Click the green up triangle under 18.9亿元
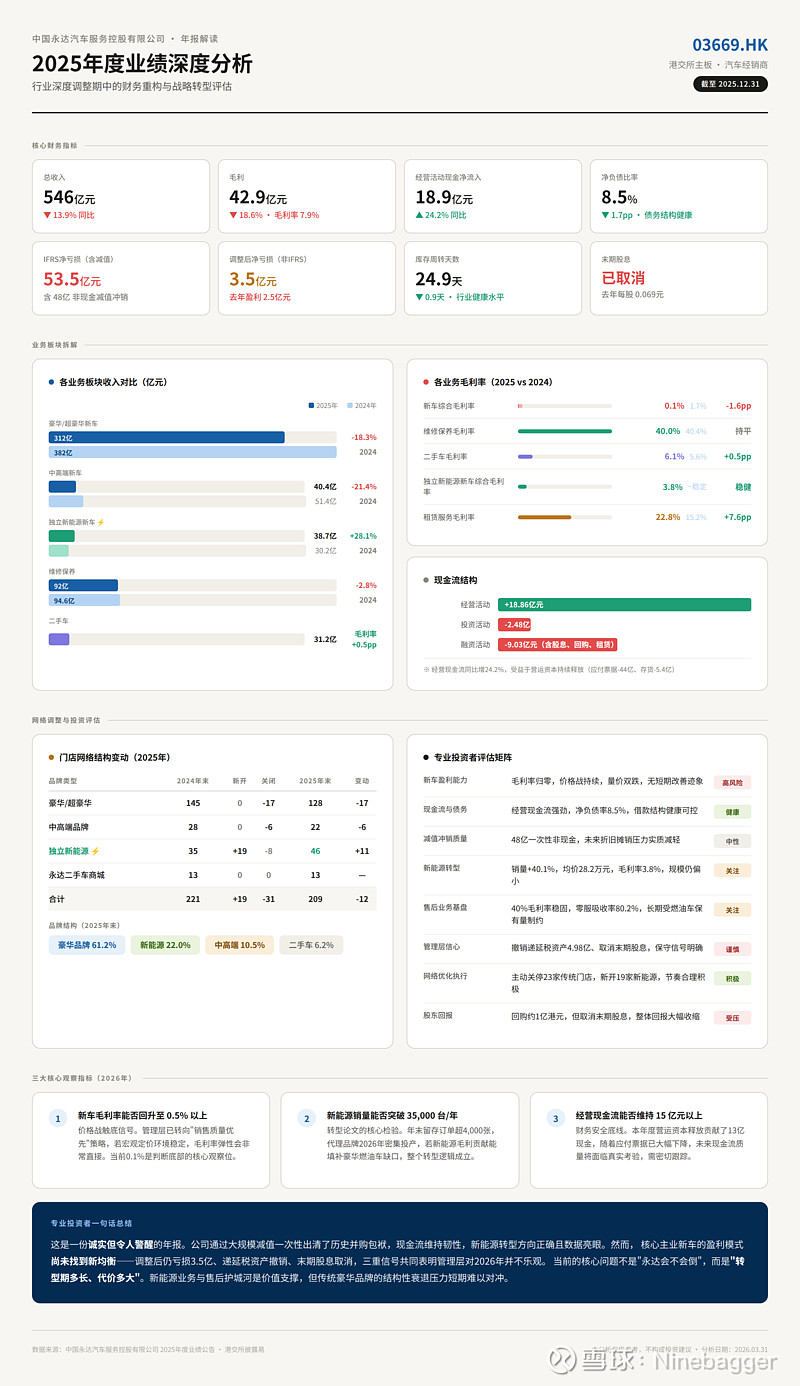This screenshot has height=1386, width=800. coord(419,215)
